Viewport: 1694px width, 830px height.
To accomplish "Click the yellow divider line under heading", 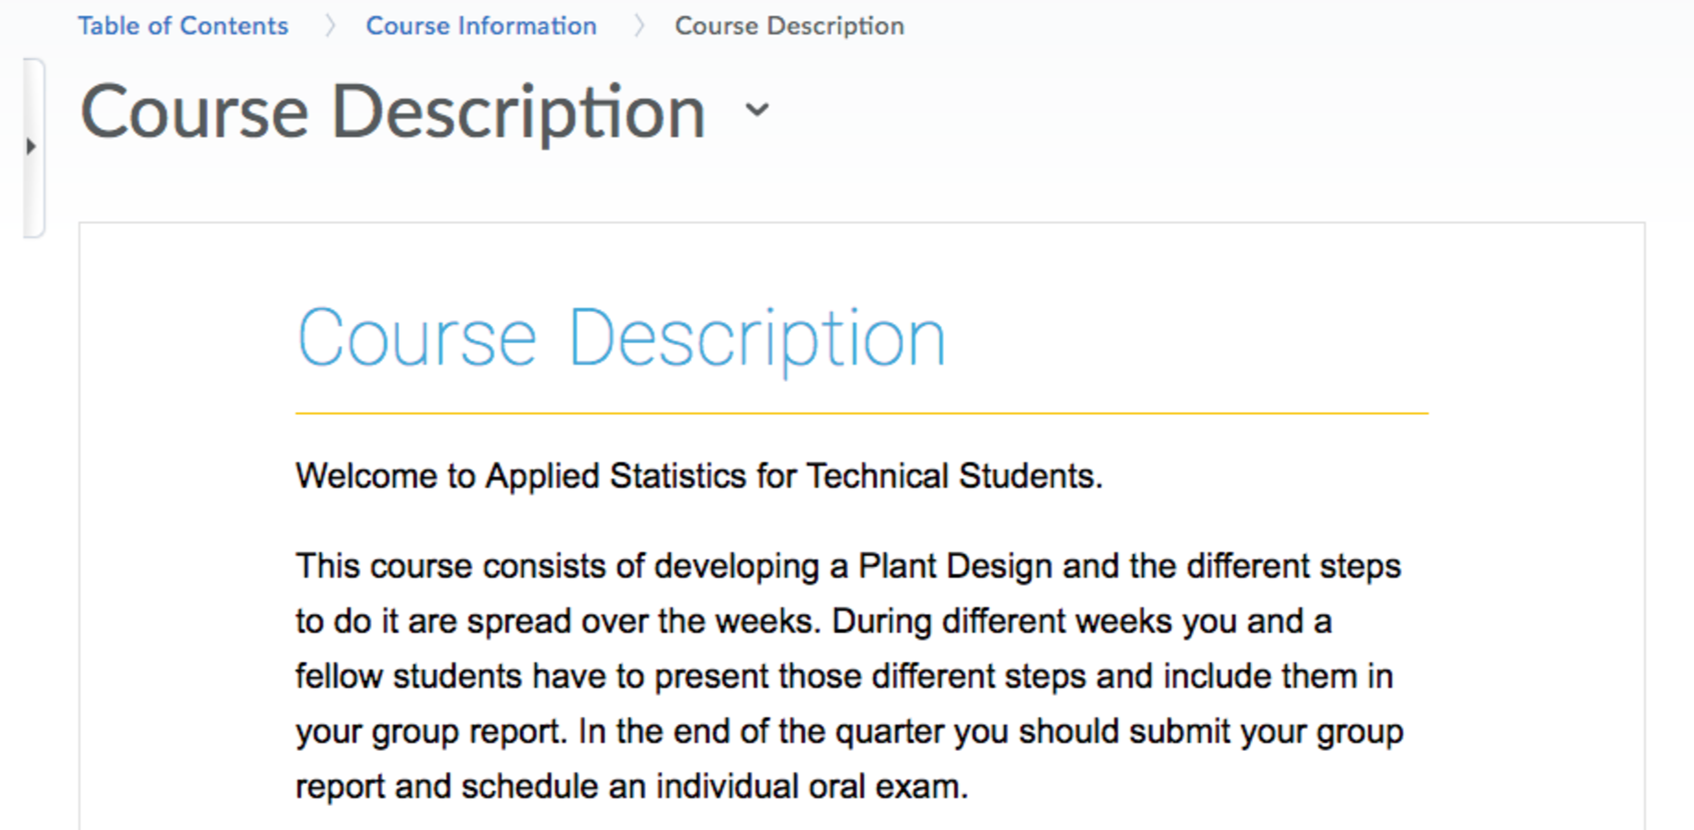I will pos(862,412).
